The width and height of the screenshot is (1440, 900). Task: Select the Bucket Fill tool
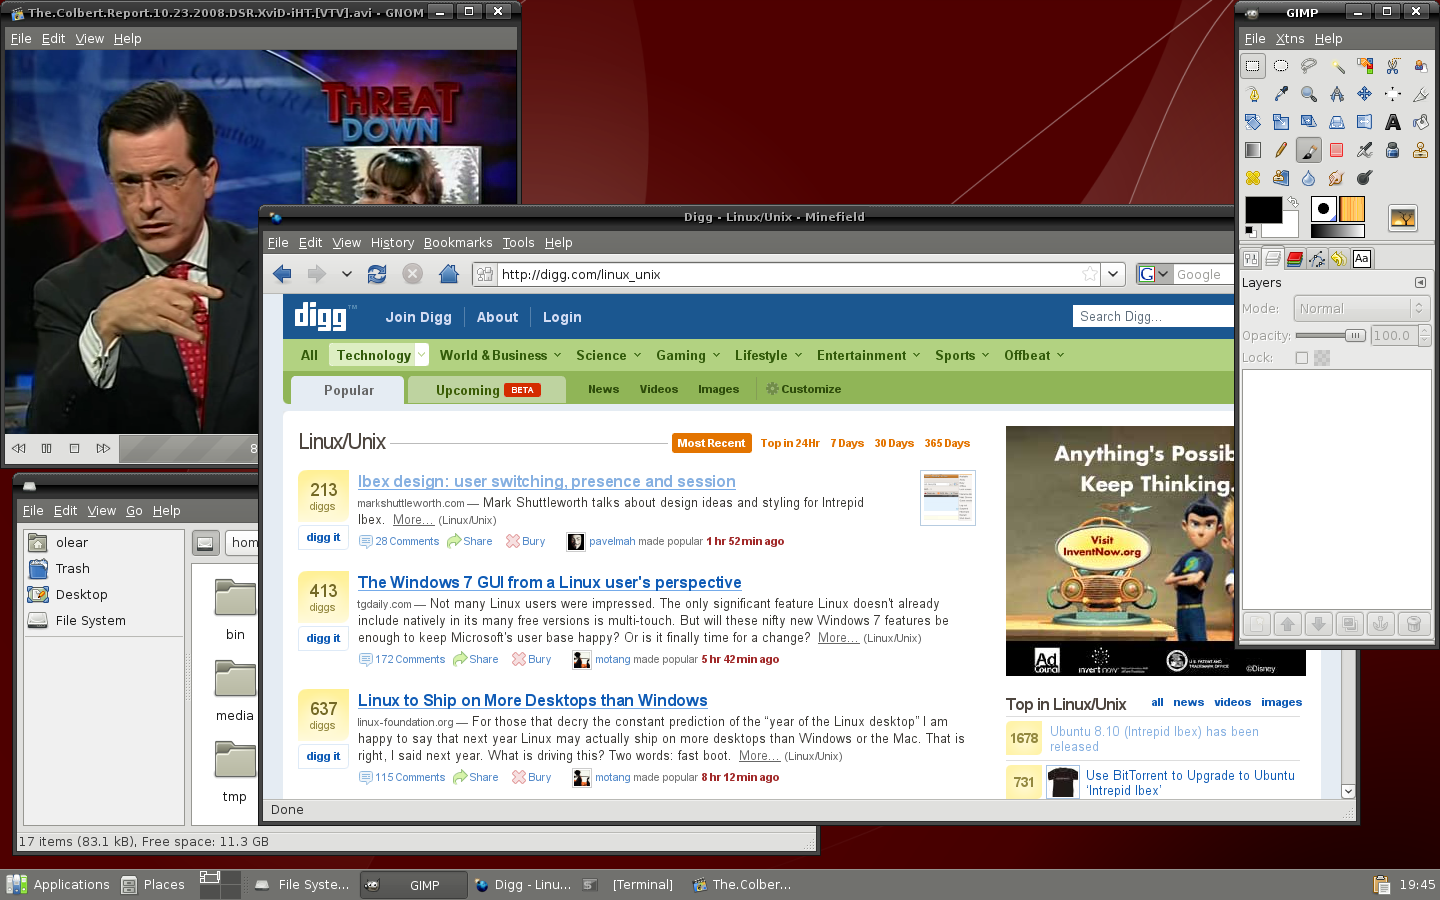pos(1421,122)
